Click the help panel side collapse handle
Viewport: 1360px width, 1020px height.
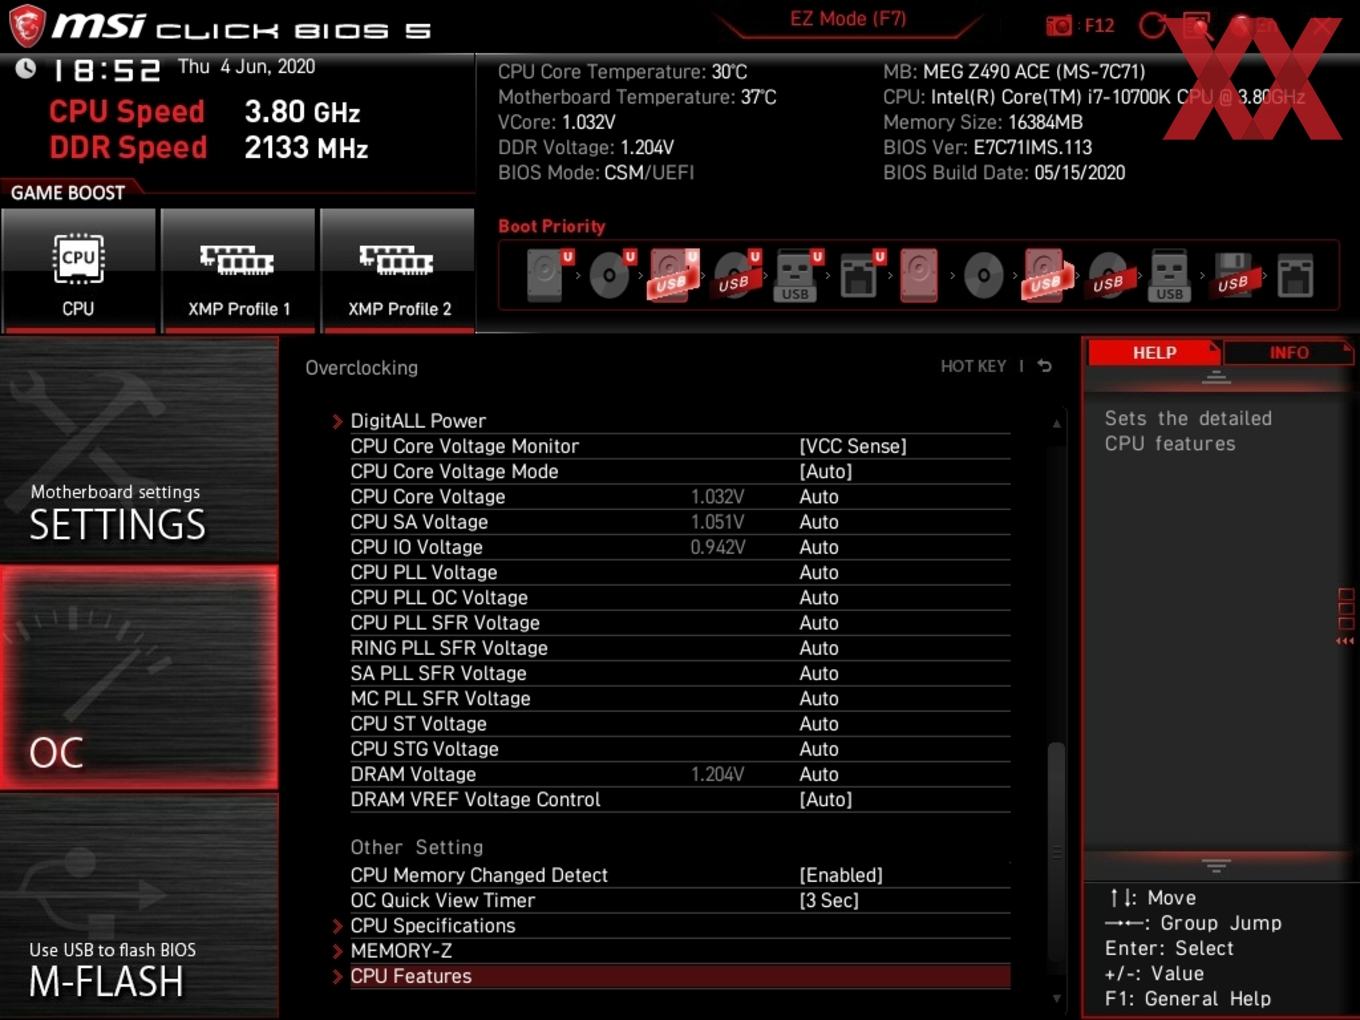coord(1345,617)
